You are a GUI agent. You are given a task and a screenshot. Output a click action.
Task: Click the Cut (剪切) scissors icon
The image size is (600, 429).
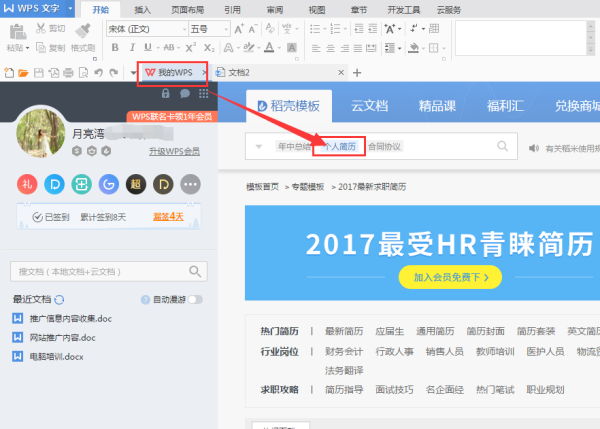[41, 28]
